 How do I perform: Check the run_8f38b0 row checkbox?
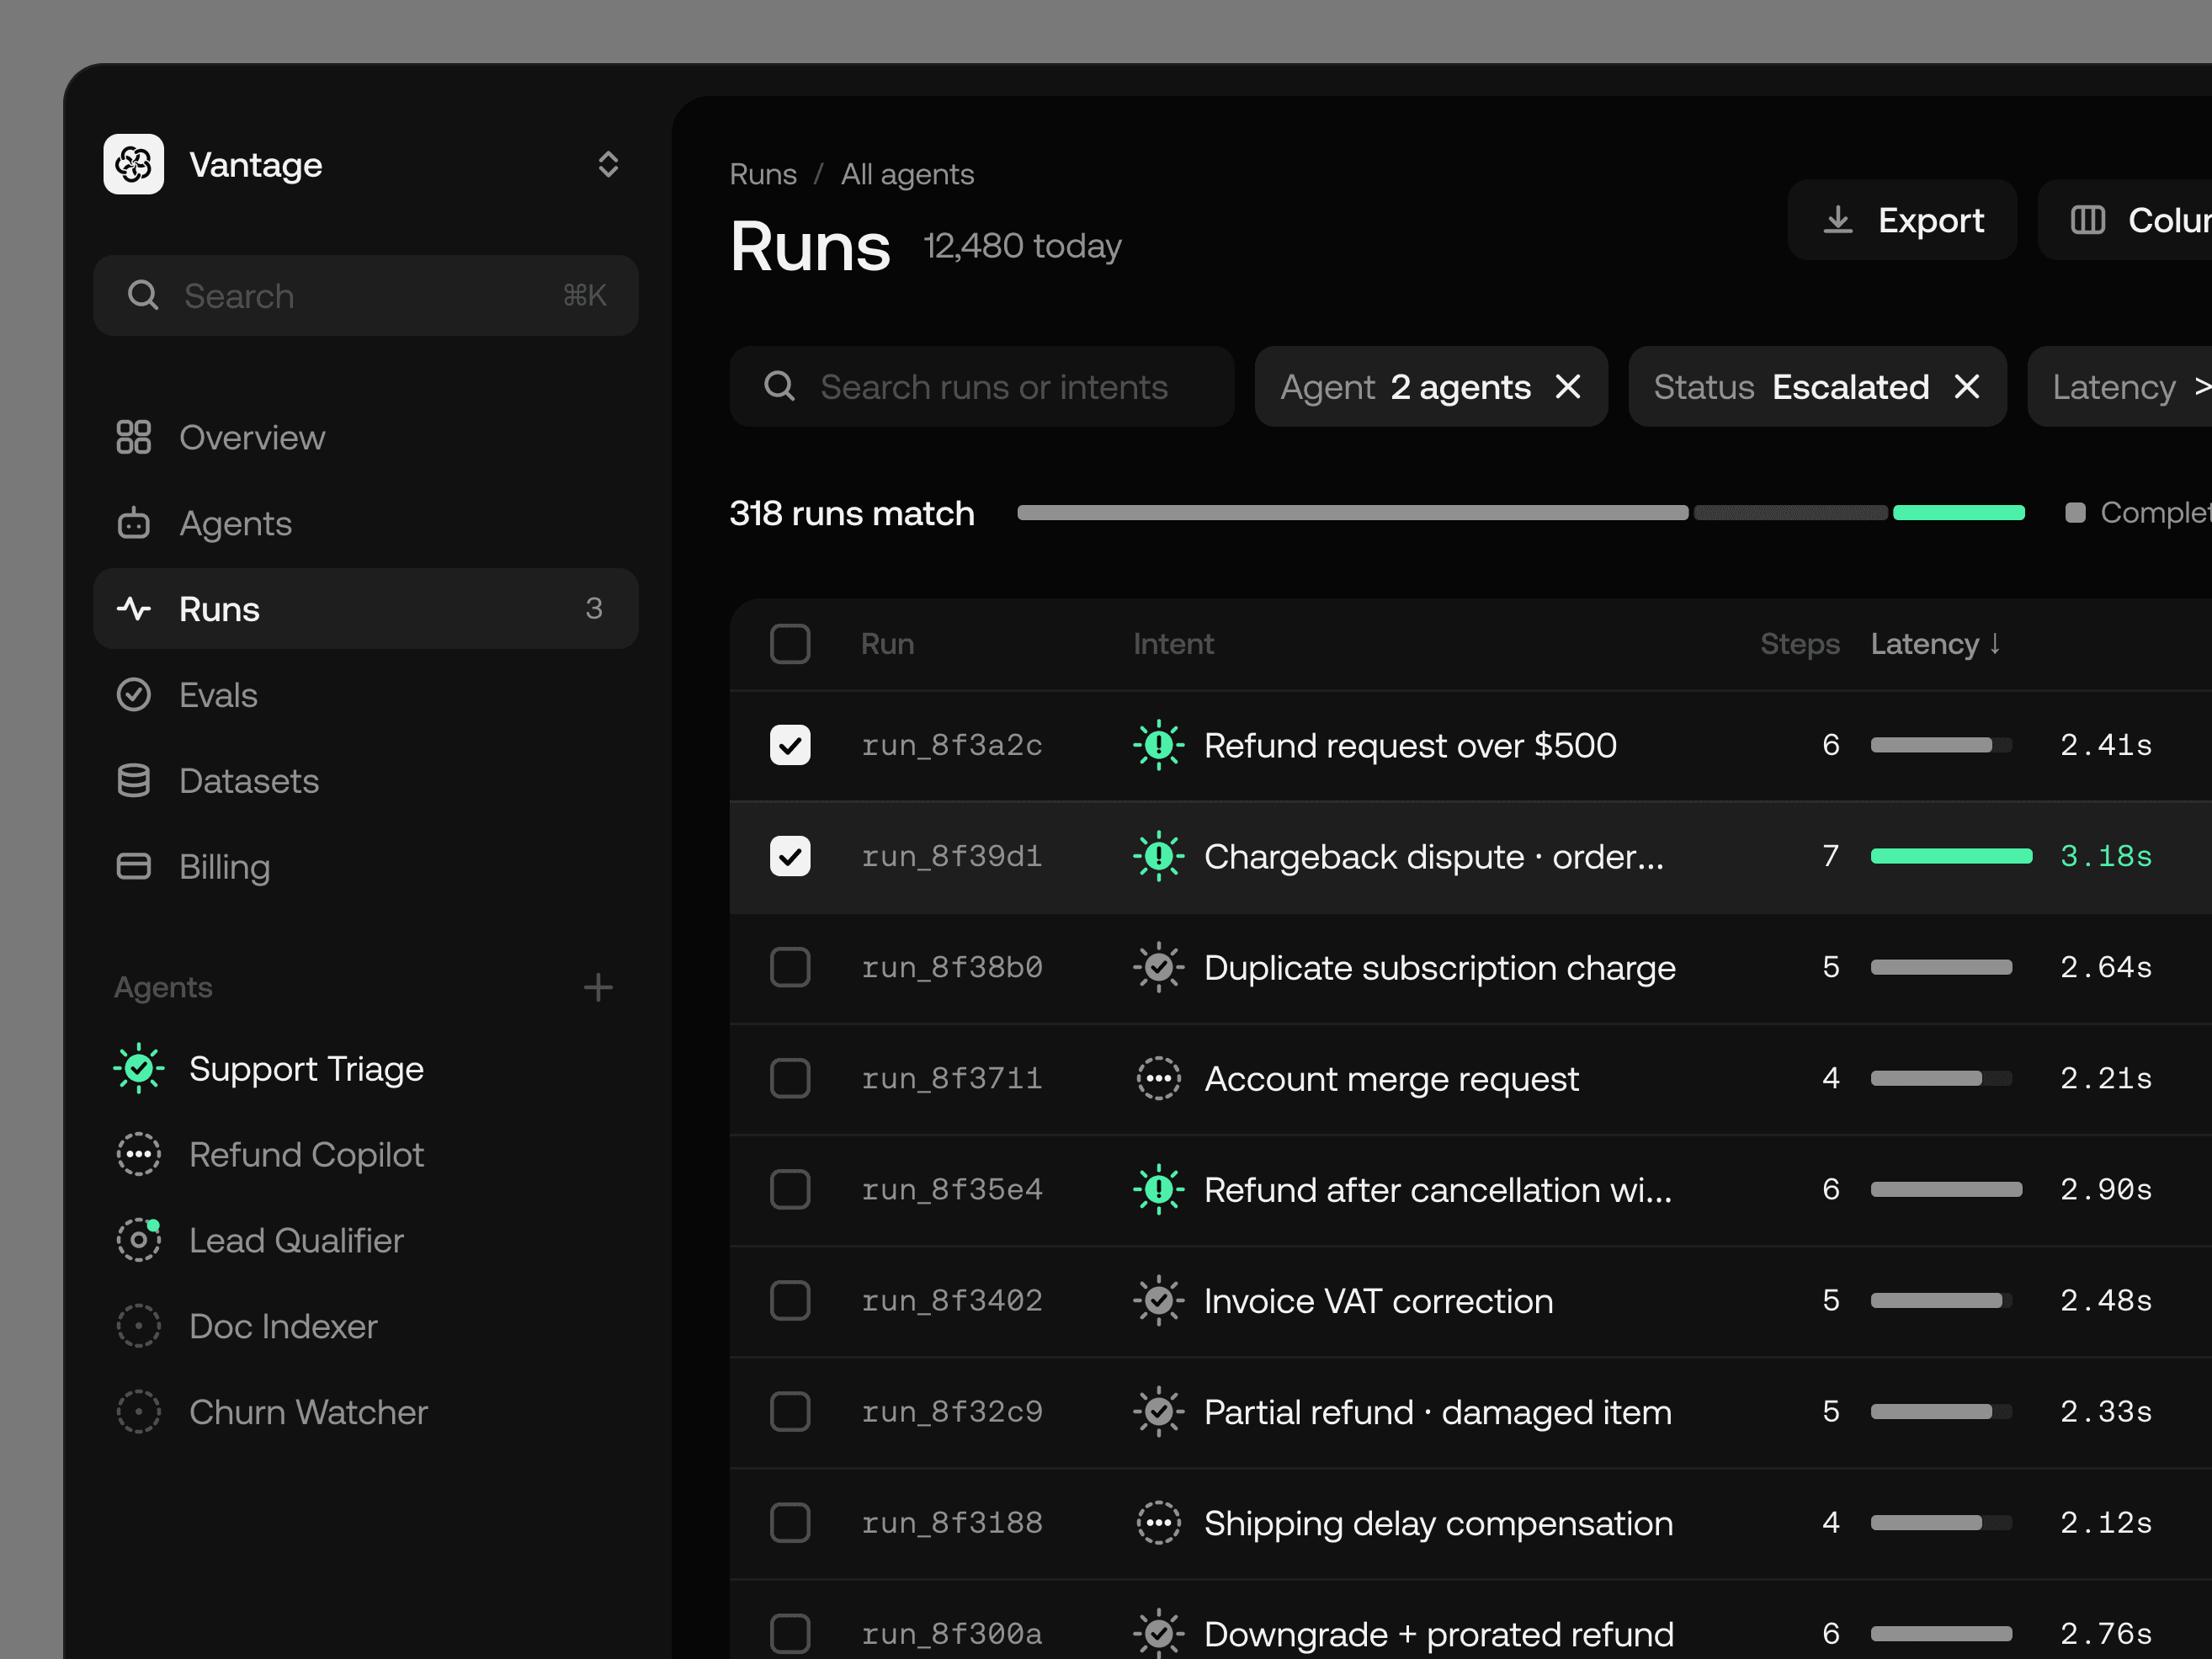790,967
